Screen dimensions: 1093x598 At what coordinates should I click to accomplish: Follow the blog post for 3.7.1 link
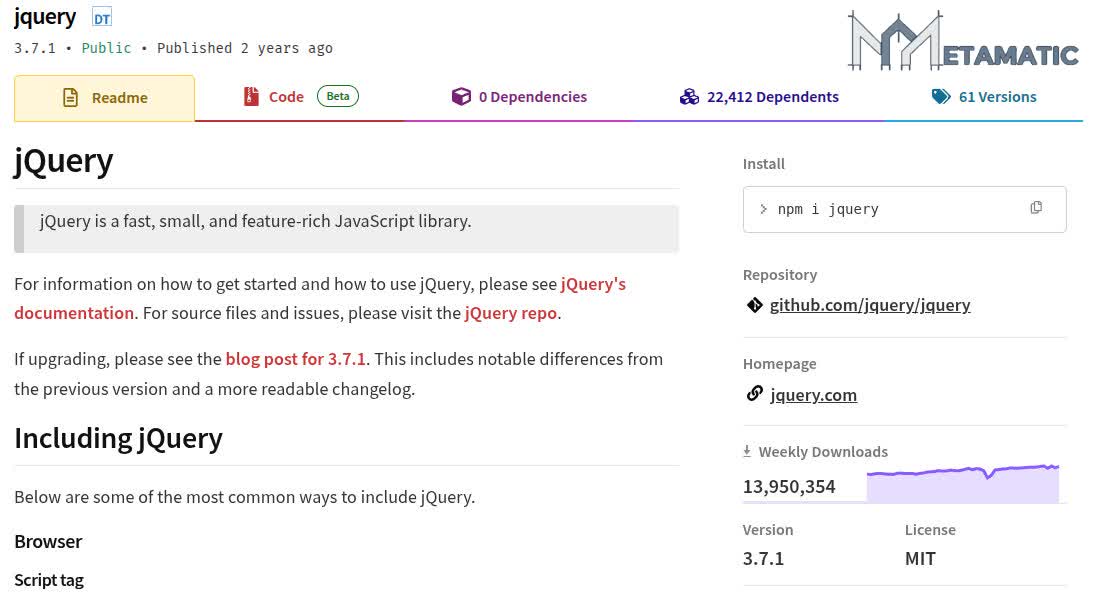tap(295, 358)
